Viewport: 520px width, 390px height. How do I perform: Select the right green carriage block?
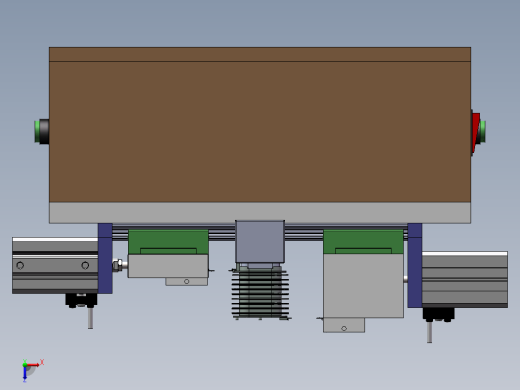363,242
